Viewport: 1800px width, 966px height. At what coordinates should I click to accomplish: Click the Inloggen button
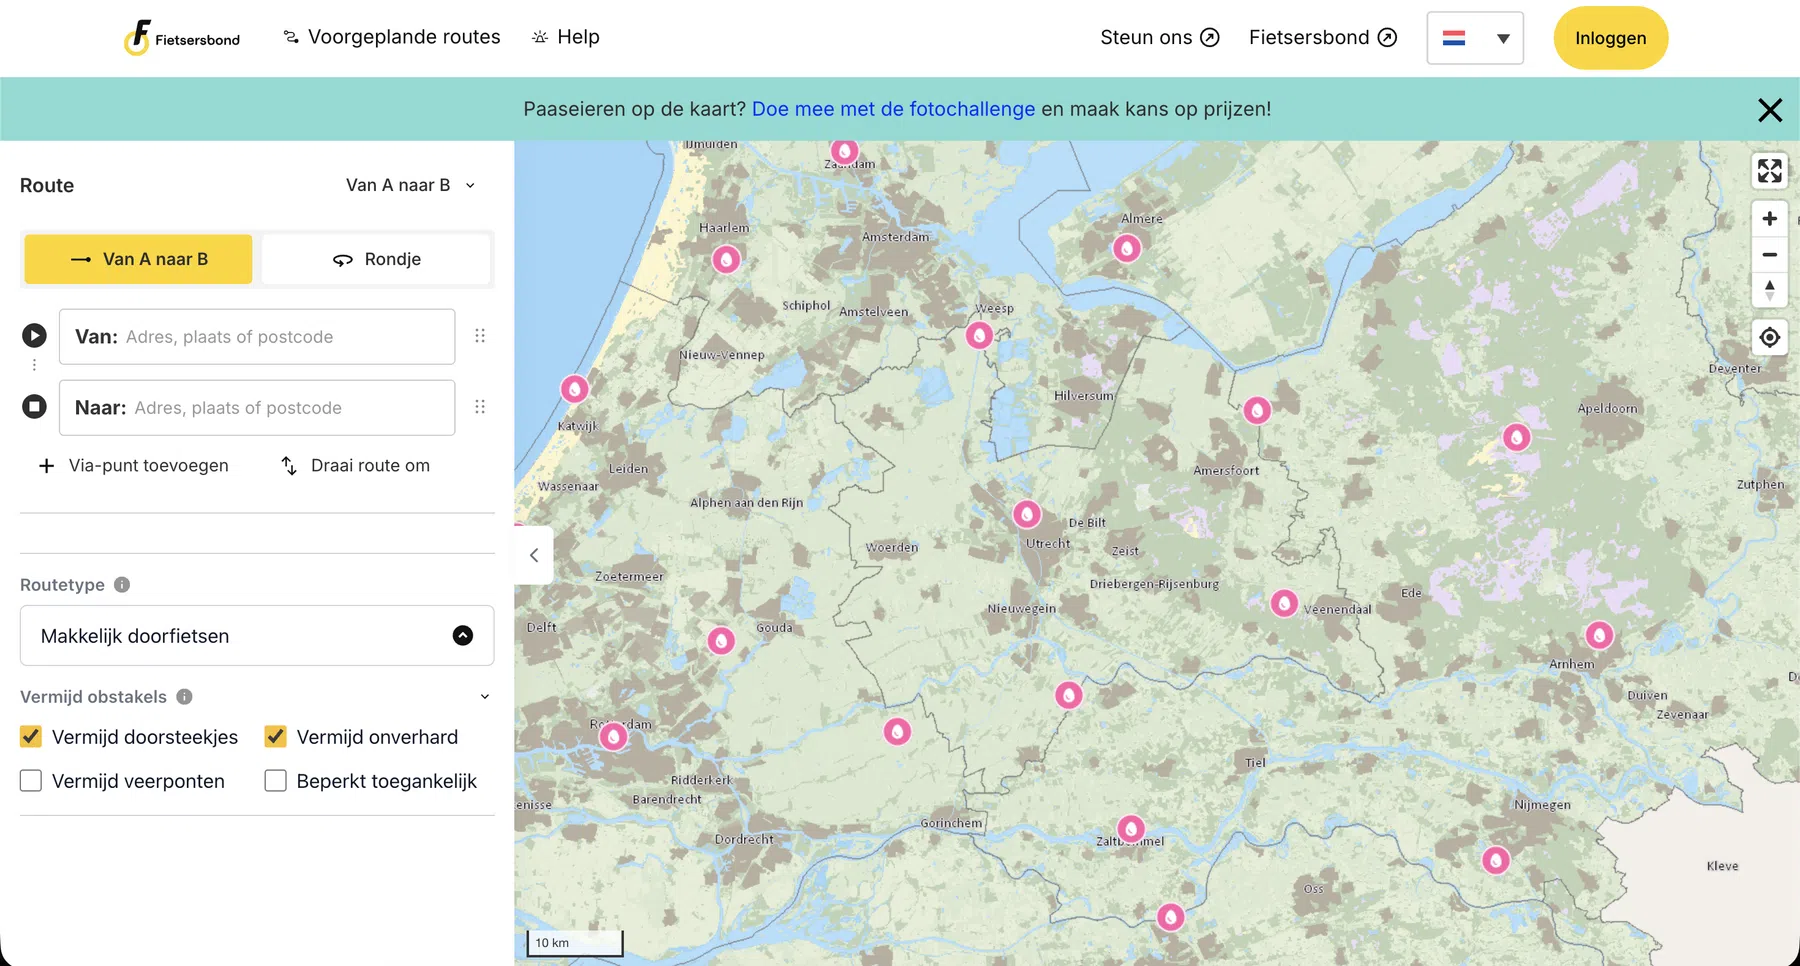[1610, 38]
